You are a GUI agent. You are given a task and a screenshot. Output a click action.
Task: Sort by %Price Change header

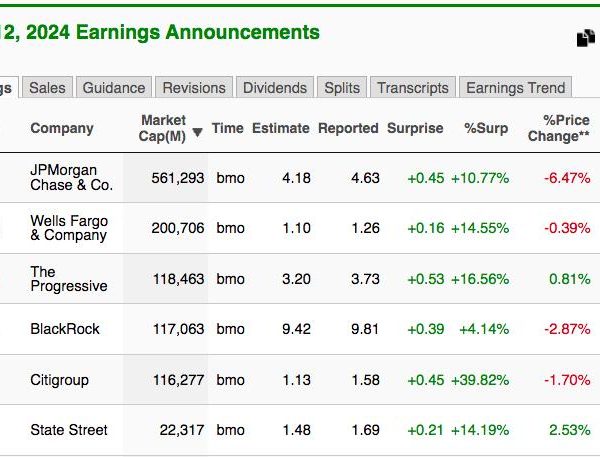[x=559, y=128]
